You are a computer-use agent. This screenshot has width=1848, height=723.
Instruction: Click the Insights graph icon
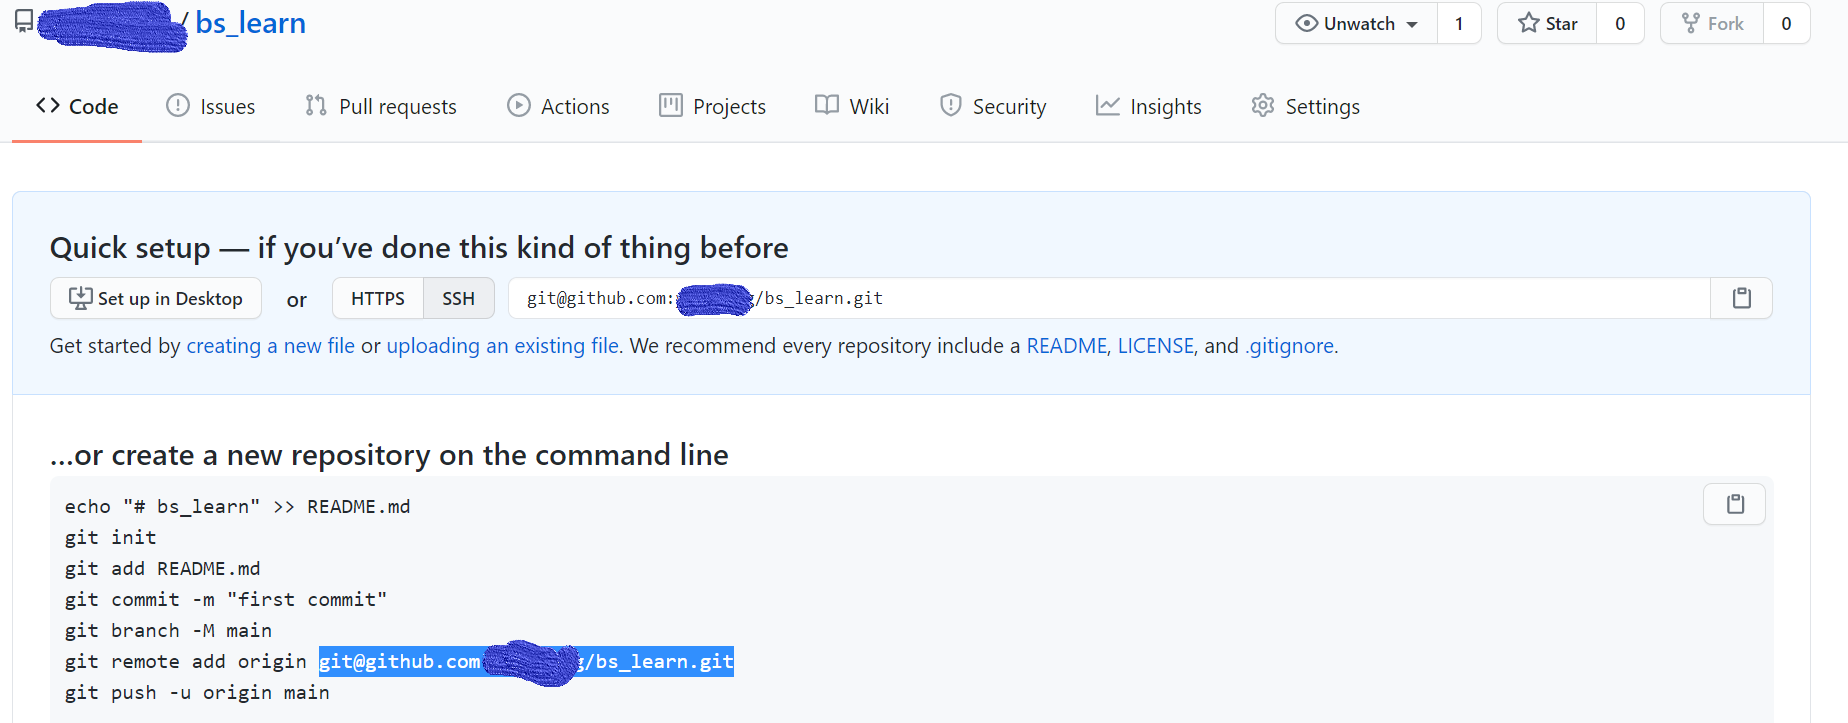(x=1107, y=105)
